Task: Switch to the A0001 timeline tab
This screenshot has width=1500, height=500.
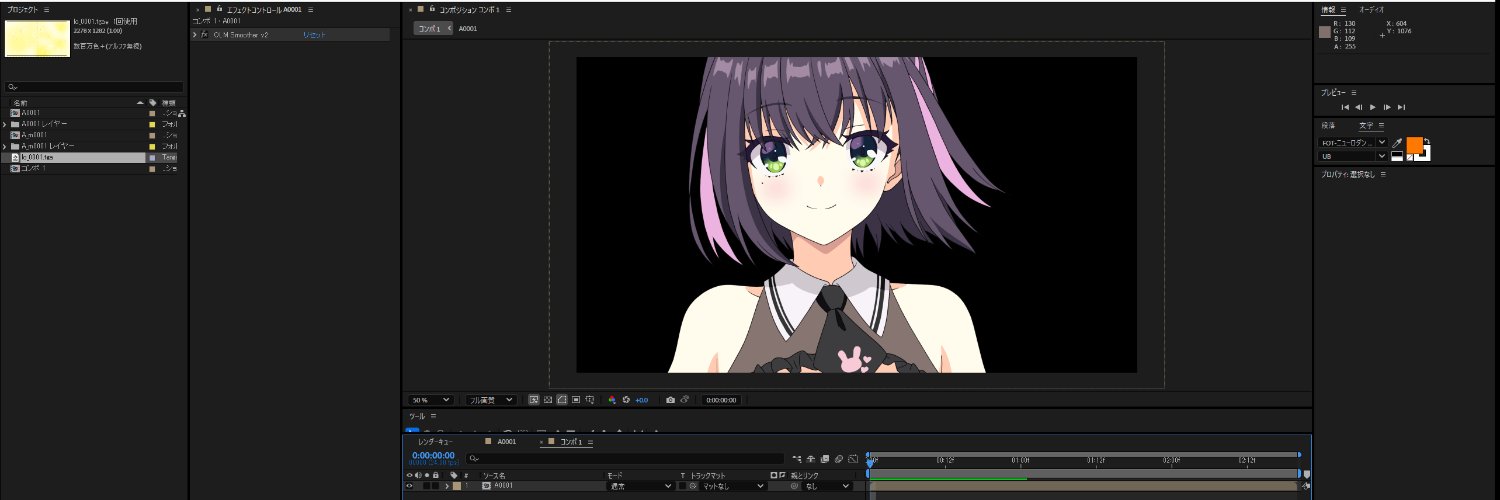Action: tap(507, 441)
